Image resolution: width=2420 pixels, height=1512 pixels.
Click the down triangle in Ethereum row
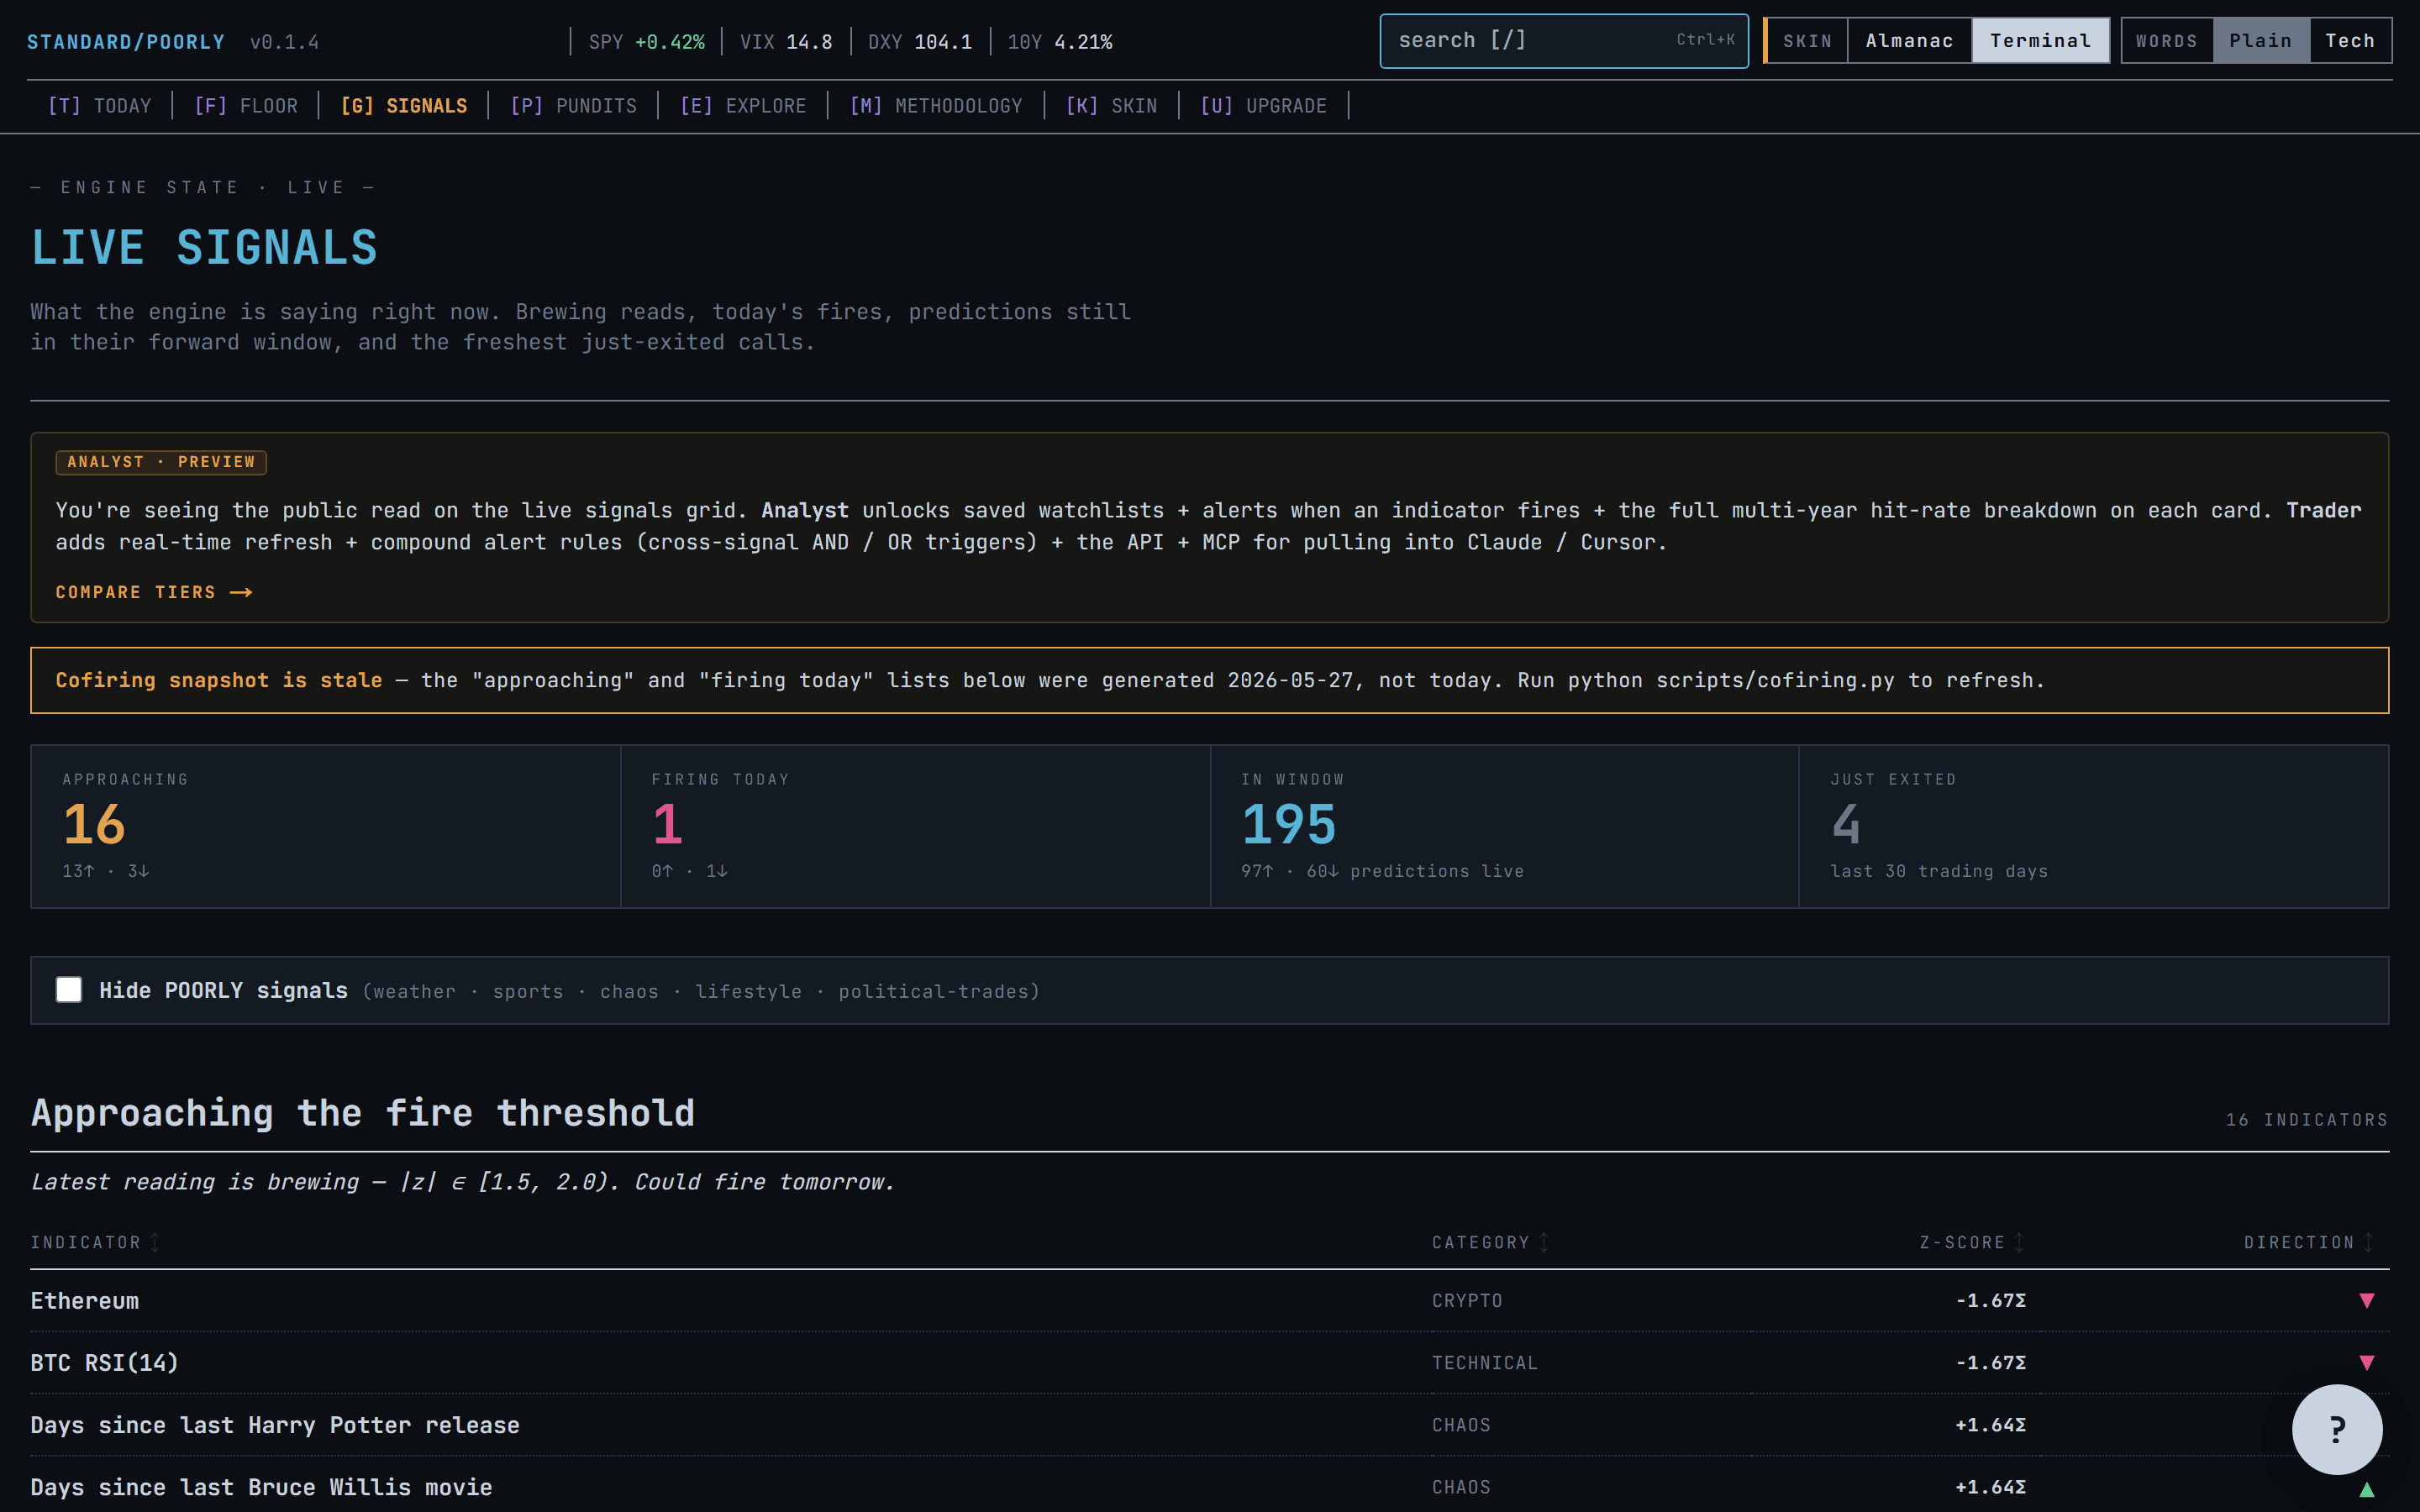(2366, 1300)
